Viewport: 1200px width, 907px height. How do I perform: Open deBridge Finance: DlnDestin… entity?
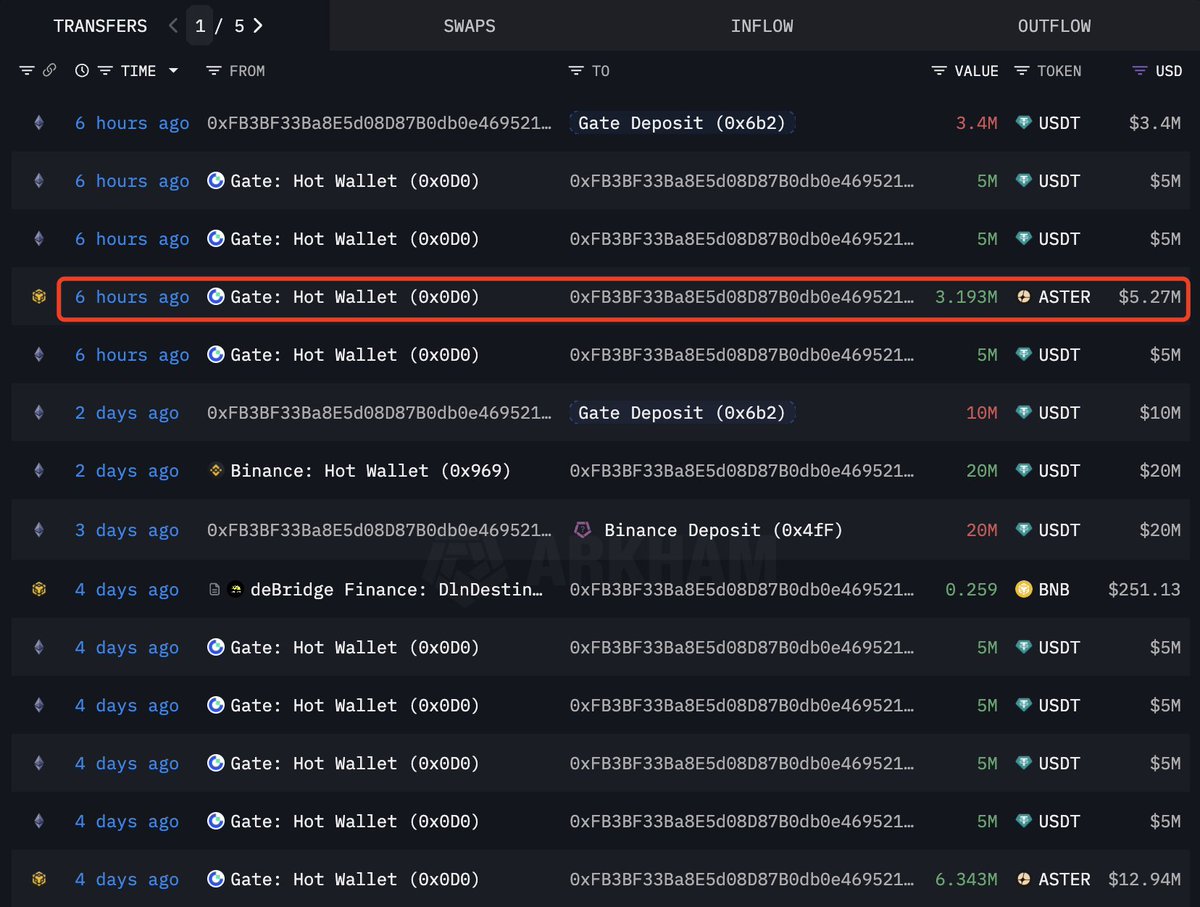[x=396, y=589]
